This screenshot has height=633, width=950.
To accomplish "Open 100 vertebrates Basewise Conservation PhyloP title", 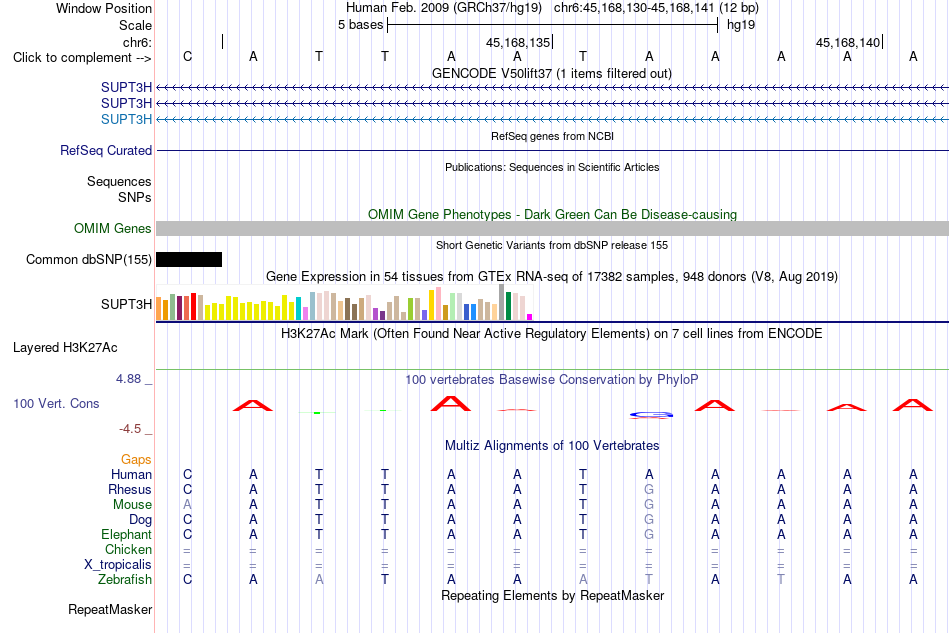I will click(552, 380).
